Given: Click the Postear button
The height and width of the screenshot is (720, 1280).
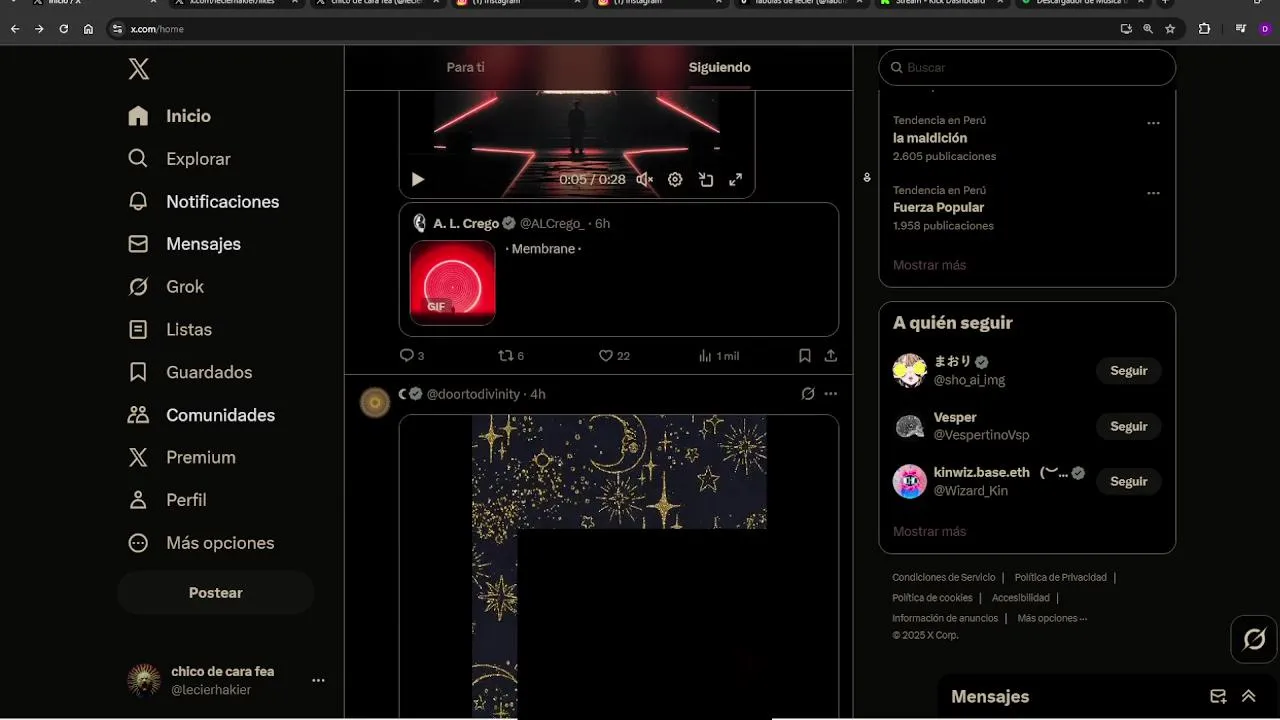Looking at the screenshot, I should pyautogui.click(x=216, y=593).
